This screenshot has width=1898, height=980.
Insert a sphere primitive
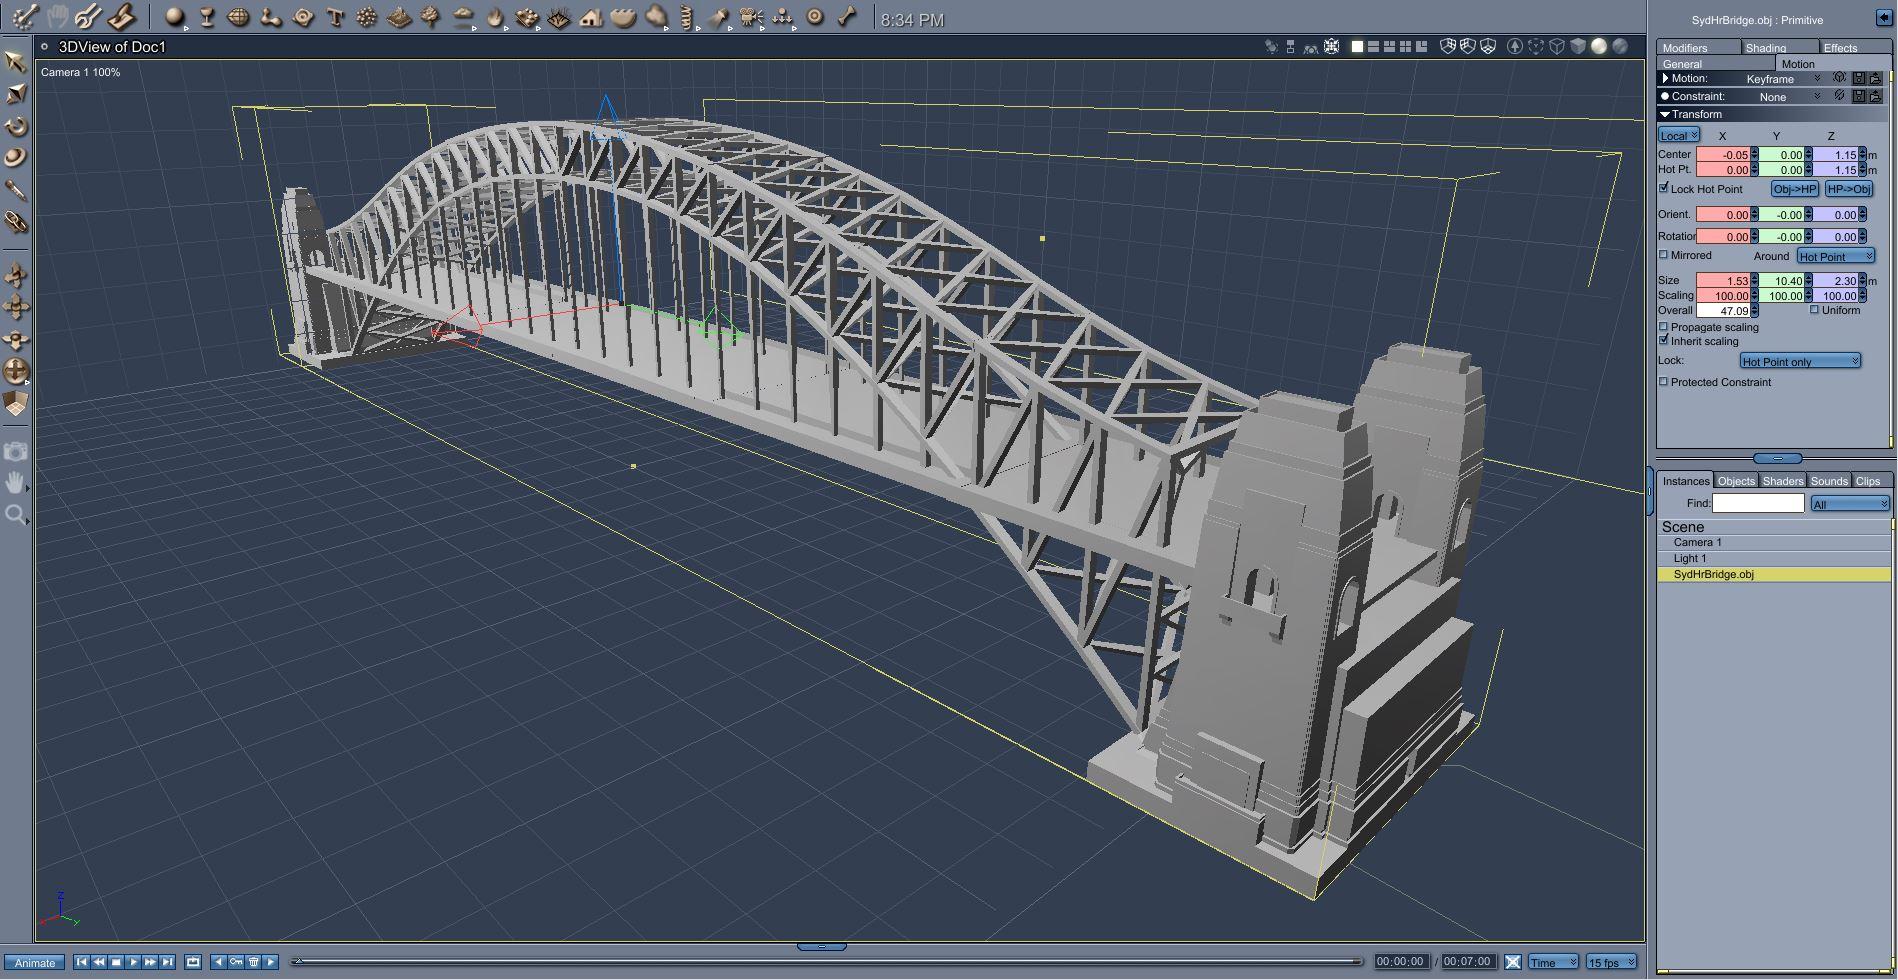(x=175, y=17)
